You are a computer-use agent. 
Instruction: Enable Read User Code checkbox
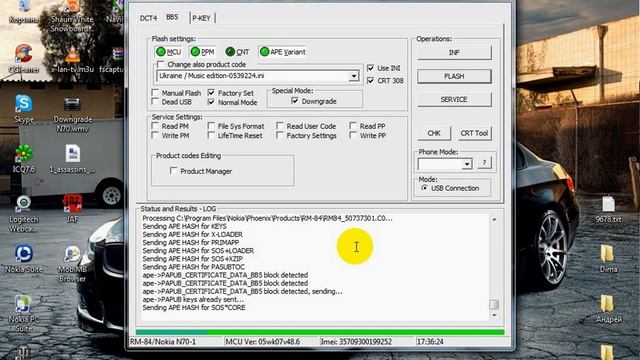click(x=280, y=126)
